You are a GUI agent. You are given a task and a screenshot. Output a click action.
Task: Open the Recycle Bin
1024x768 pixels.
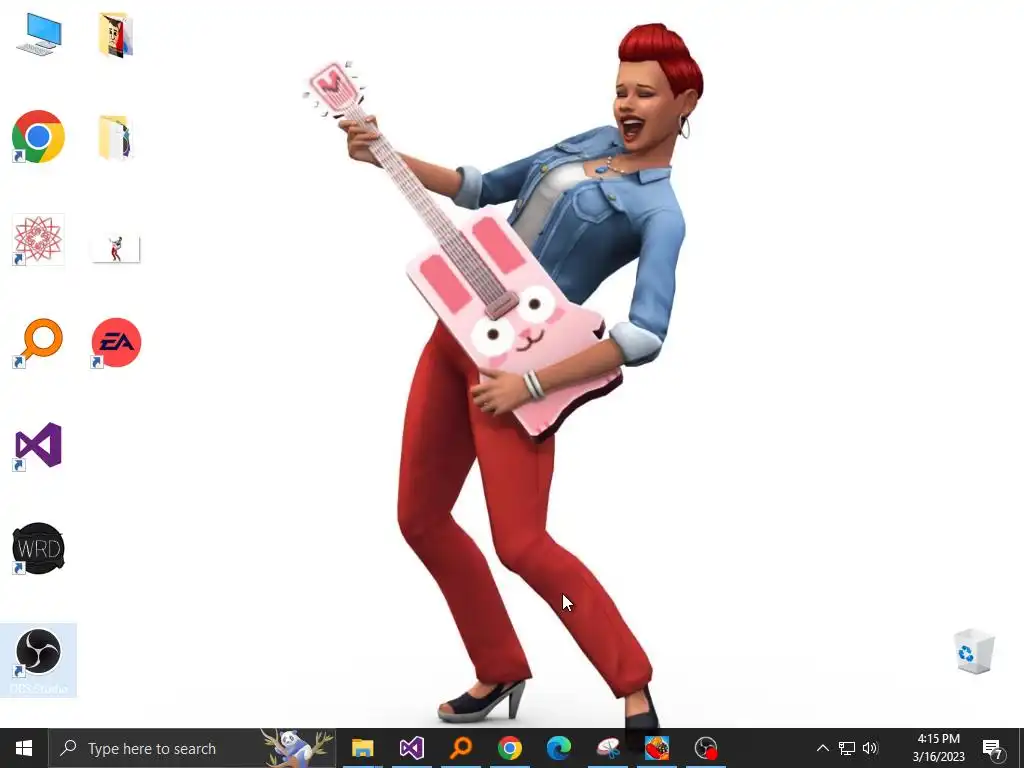974,650
